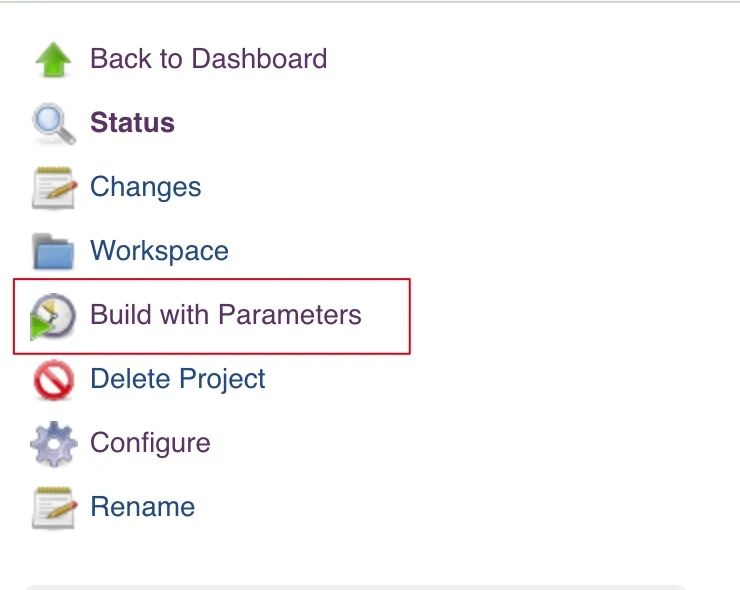Go Back to Dashboard via text link
The image size is (740, 590).
[209, 59]
